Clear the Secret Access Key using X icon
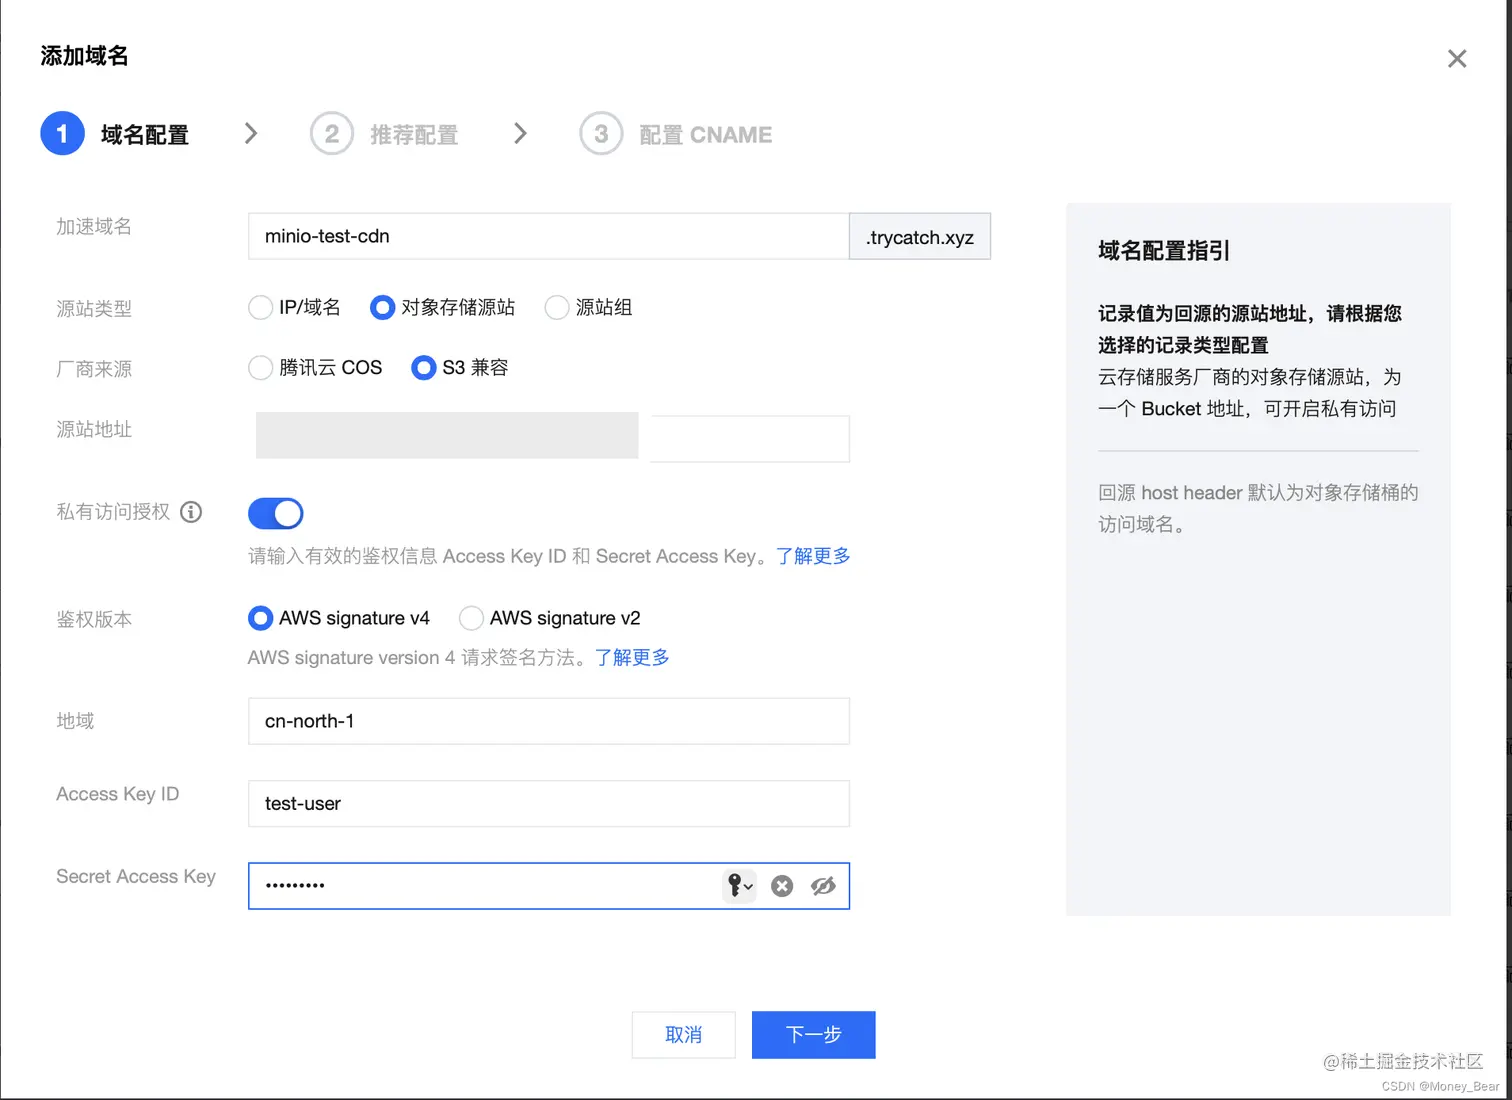 pos(781,886)
